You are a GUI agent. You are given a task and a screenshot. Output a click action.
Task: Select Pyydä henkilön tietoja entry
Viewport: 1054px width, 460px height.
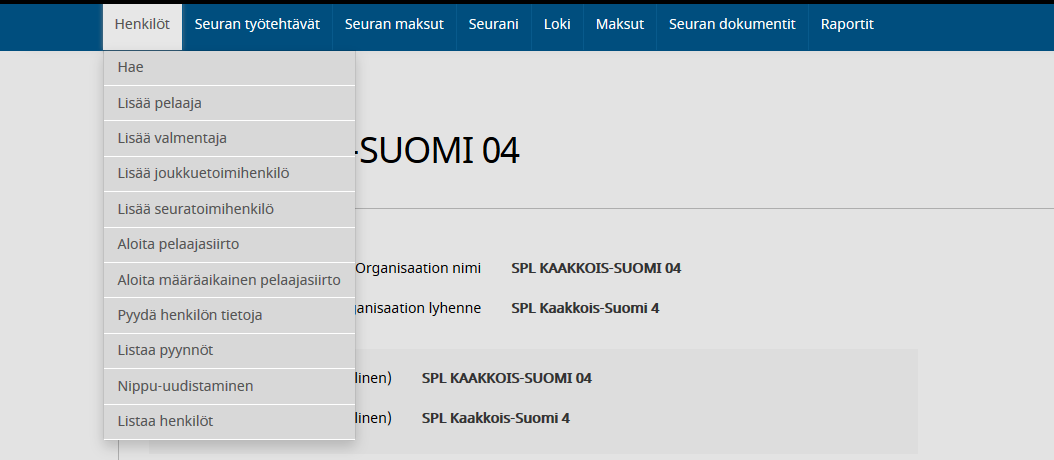point(229,315)
